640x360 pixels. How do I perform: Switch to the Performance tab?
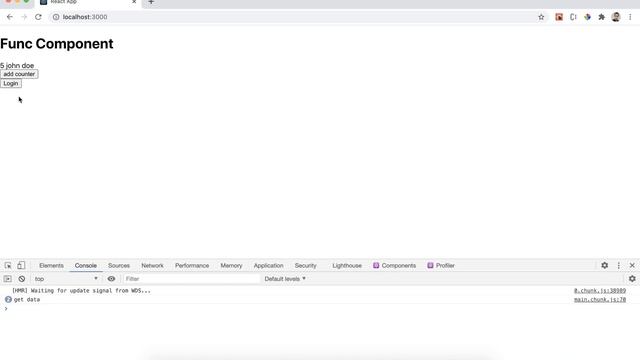[192, 265]
